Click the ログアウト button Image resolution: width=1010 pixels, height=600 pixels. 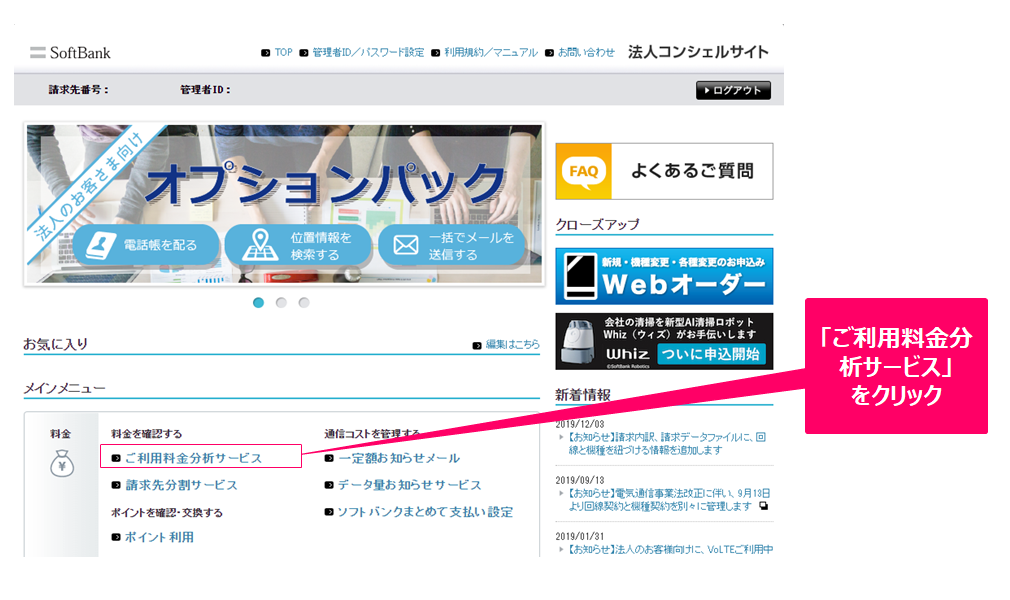pyautogui.click(x=733, y=90)
